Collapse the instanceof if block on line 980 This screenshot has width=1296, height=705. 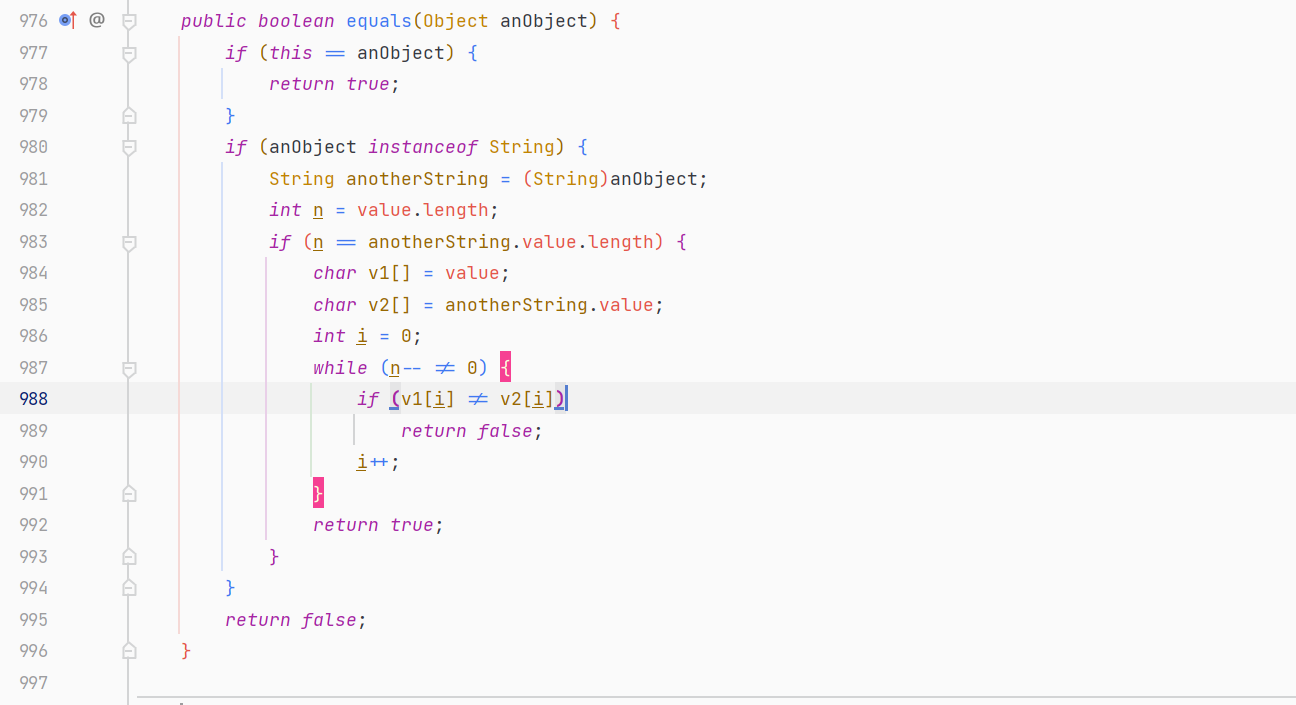[x=129, y=147]
